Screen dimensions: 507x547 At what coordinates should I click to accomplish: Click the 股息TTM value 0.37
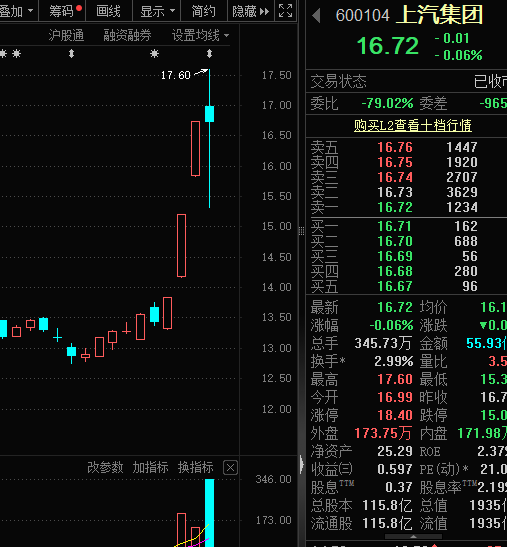399,487
